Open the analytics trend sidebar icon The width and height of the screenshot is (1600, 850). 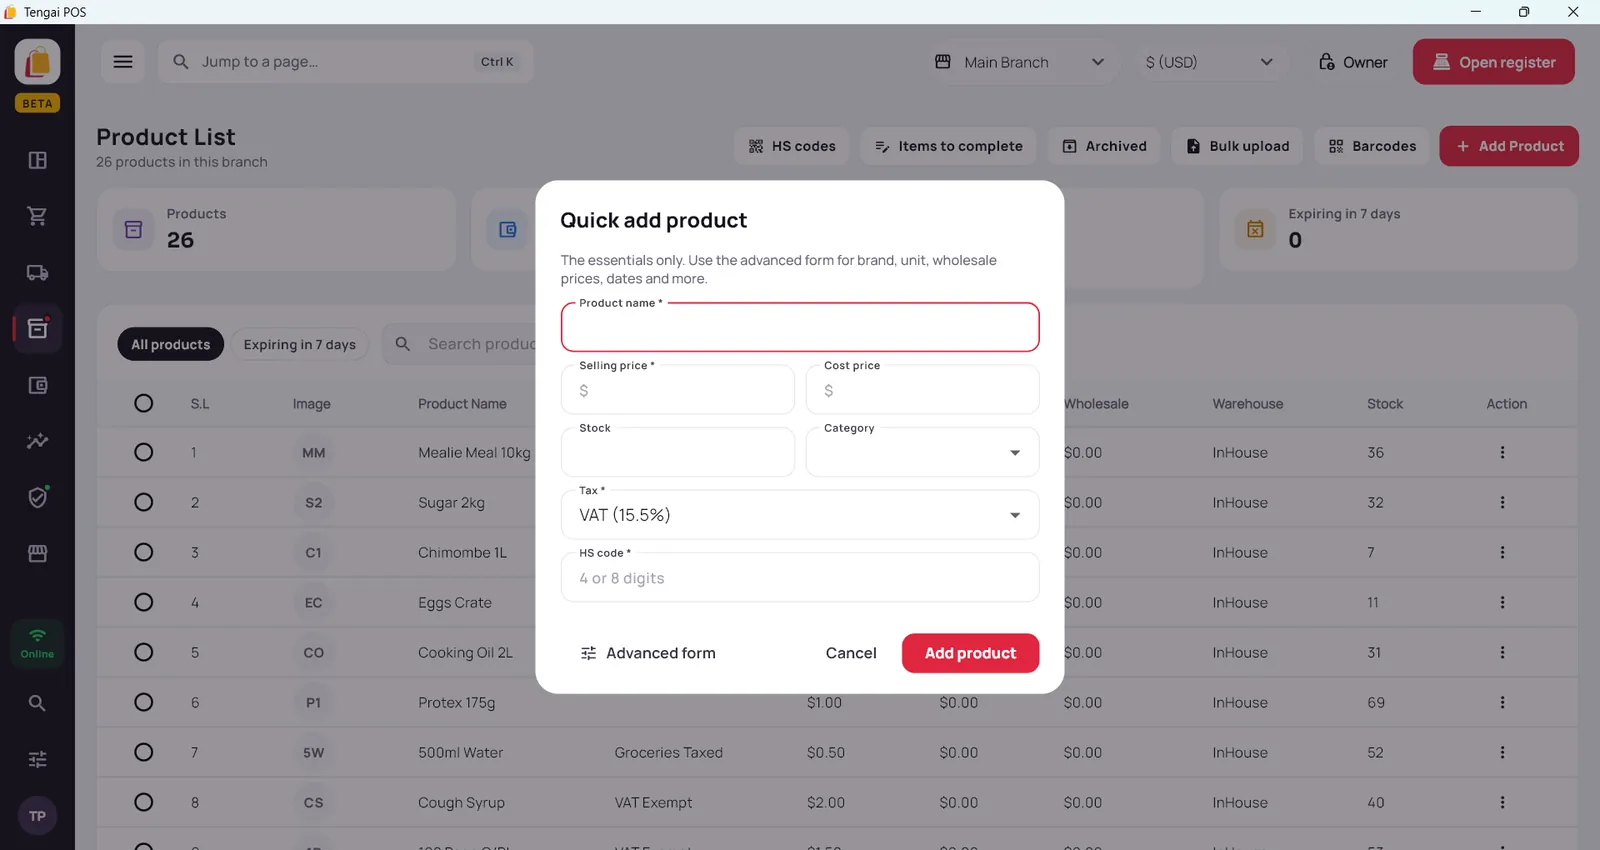[37, 441]
